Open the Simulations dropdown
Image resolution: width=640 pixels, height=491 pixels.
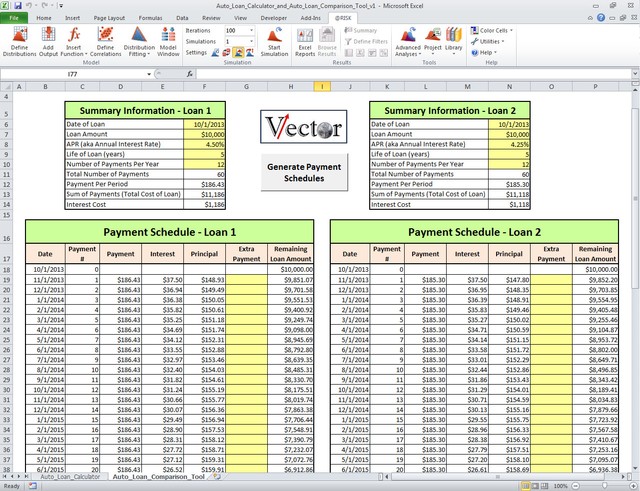click(251, 42)
